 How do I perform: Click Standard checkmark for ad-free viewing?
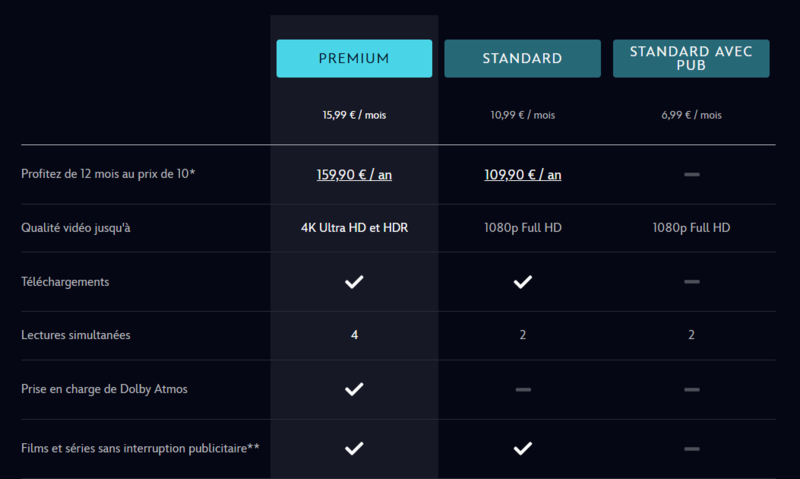coord(522,448)
